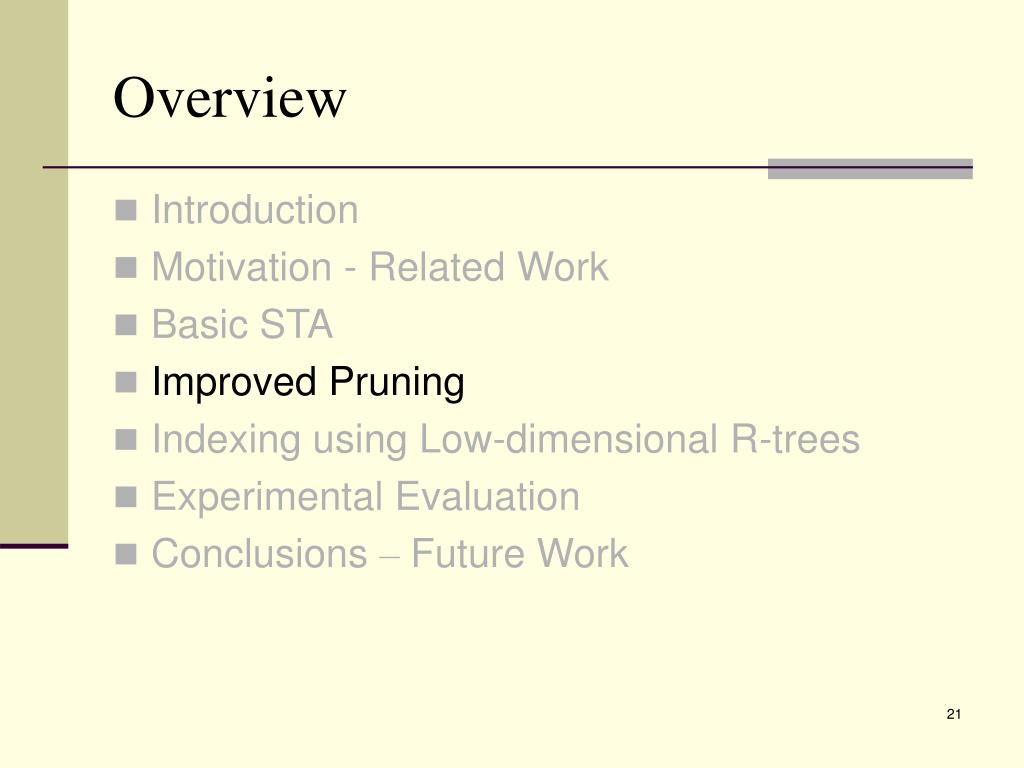
Task: Click the bullet next to Basic STA
Action: 126,325
